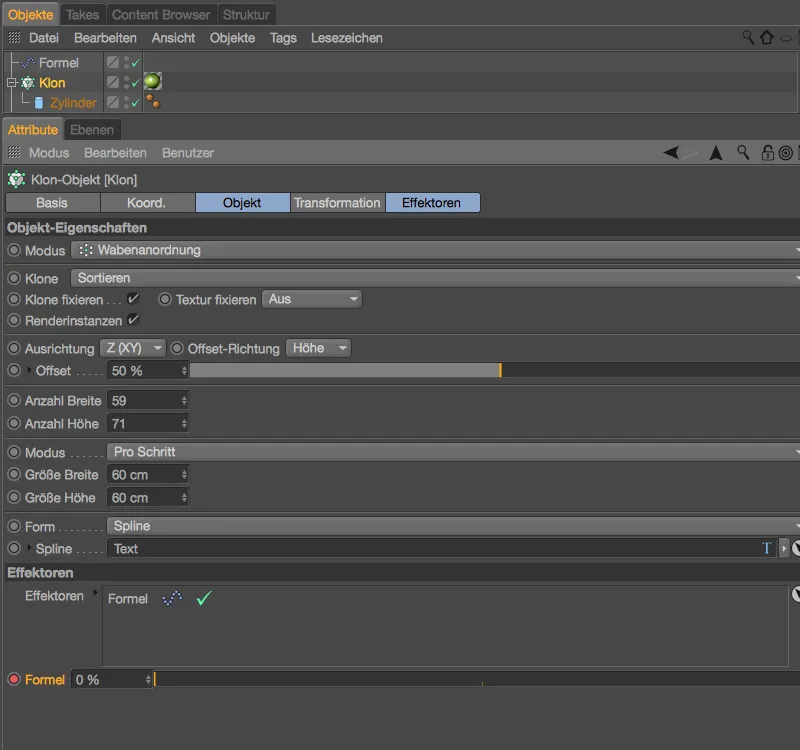Click the Klon object icon in the Object Manager
This screenshot has height=750, width=800.
pos(28,82)
